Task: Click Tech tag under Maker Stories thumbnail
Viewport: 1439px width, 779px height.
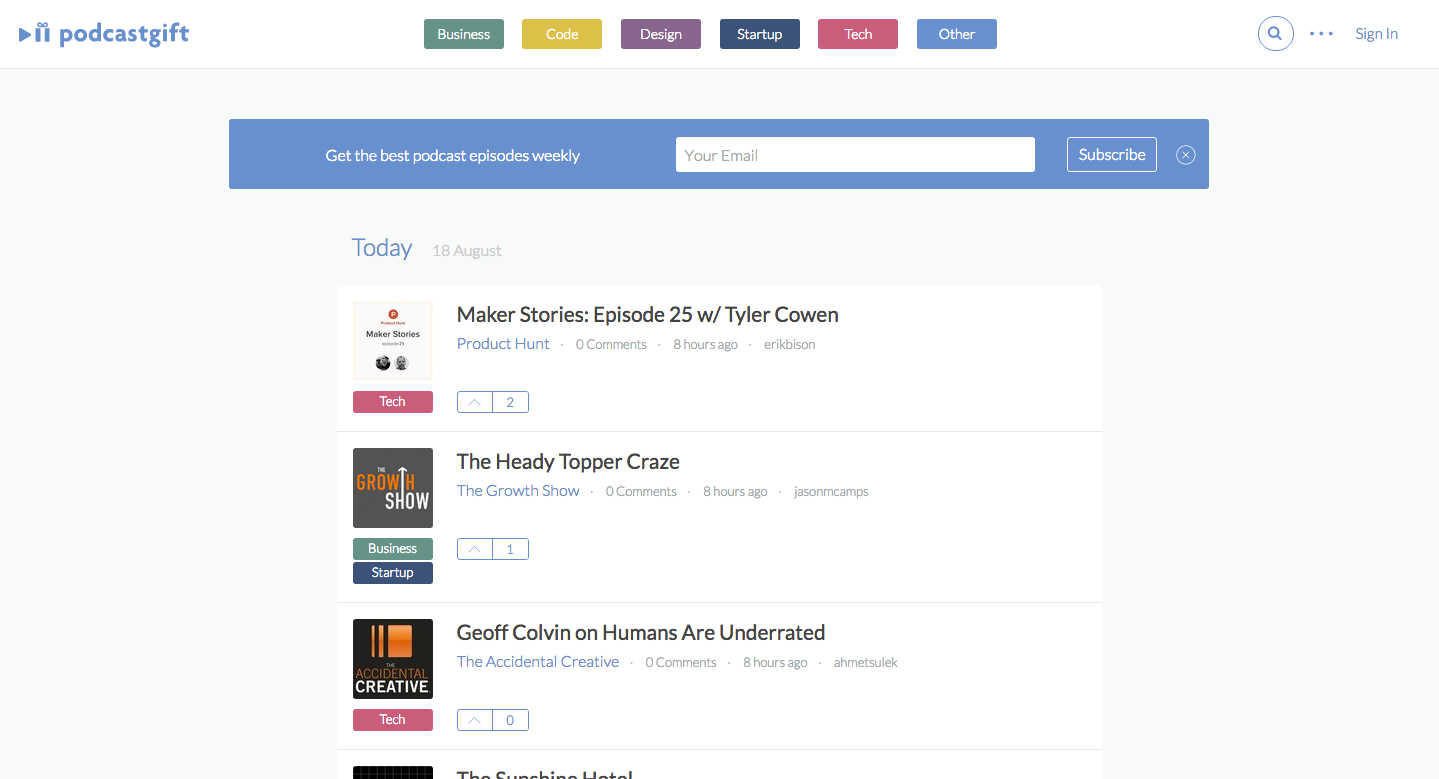Action: 393,402
